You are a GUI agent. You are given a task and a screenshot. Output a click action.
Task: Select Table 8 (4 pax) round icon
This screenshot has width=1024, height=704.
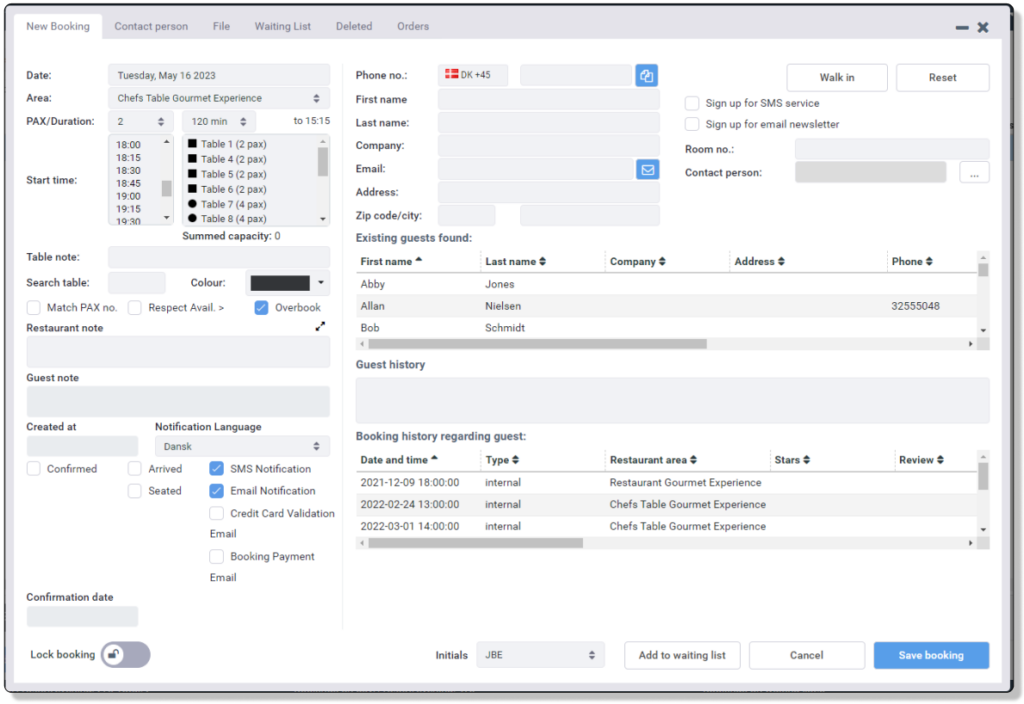click(192, 218)
